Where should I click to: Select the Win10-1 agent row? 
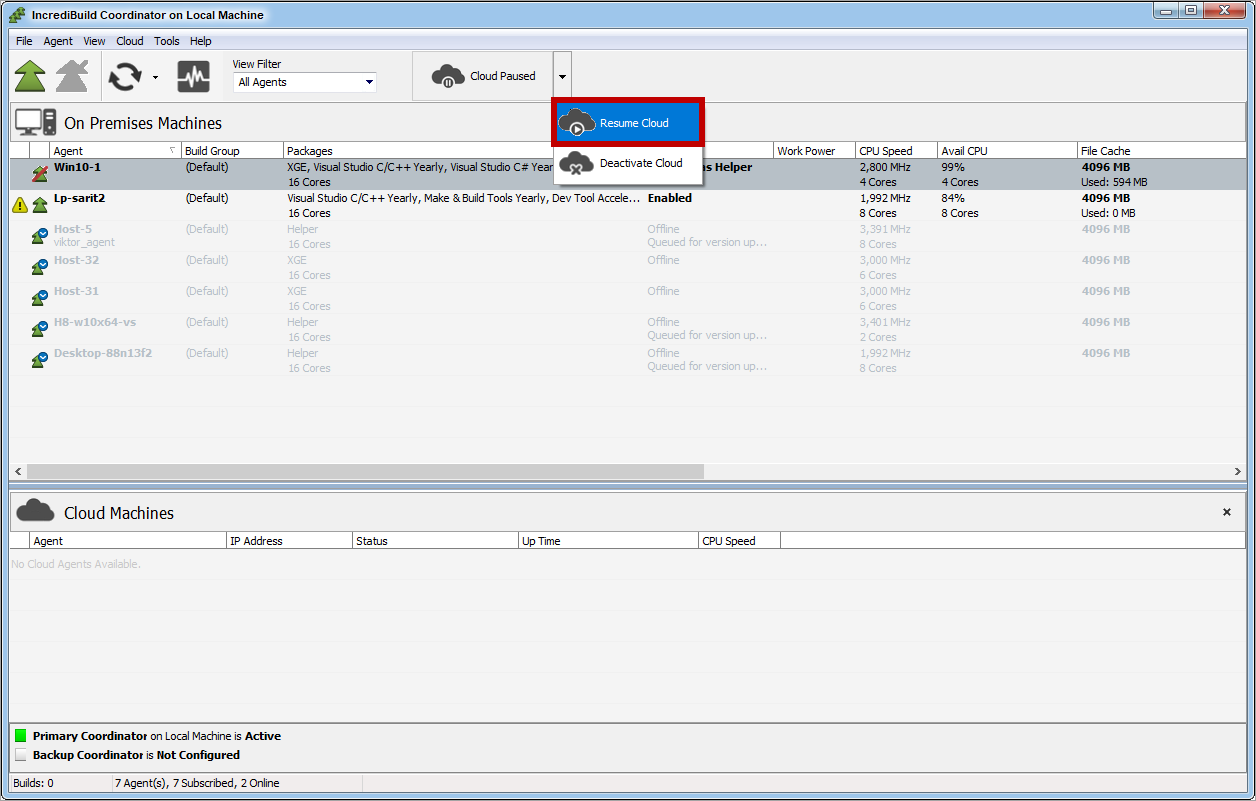[x=627, y=174]
